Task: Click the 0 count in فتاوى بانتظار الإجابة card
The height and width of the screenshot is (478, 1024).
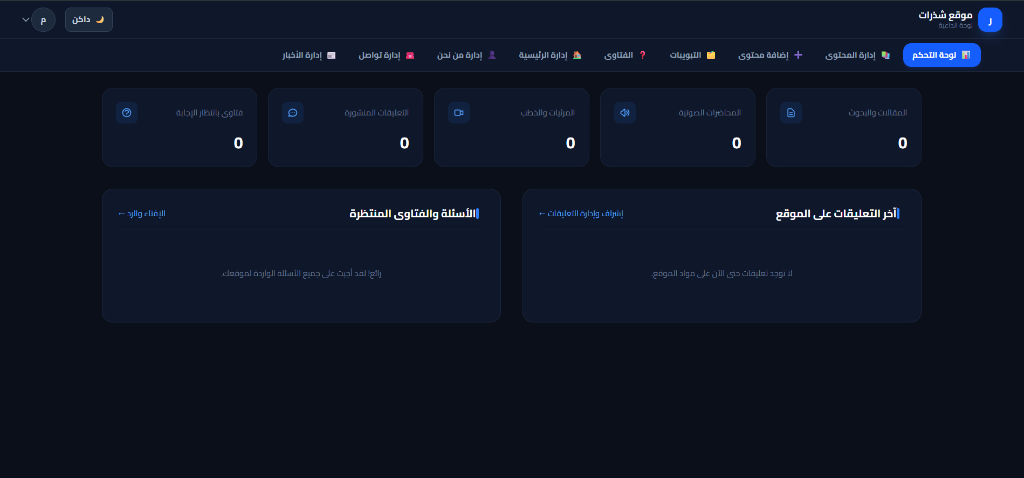Action: [x=238, y=144]
